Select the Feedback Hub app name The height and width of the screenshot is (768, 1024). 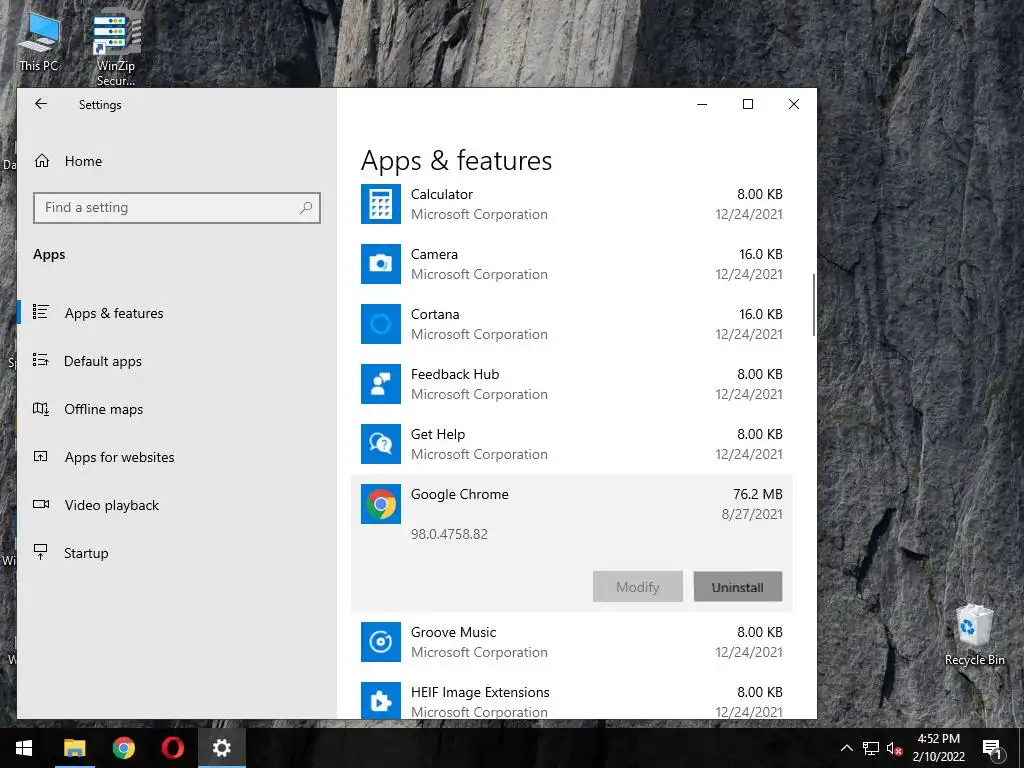(x=455, y=374)
